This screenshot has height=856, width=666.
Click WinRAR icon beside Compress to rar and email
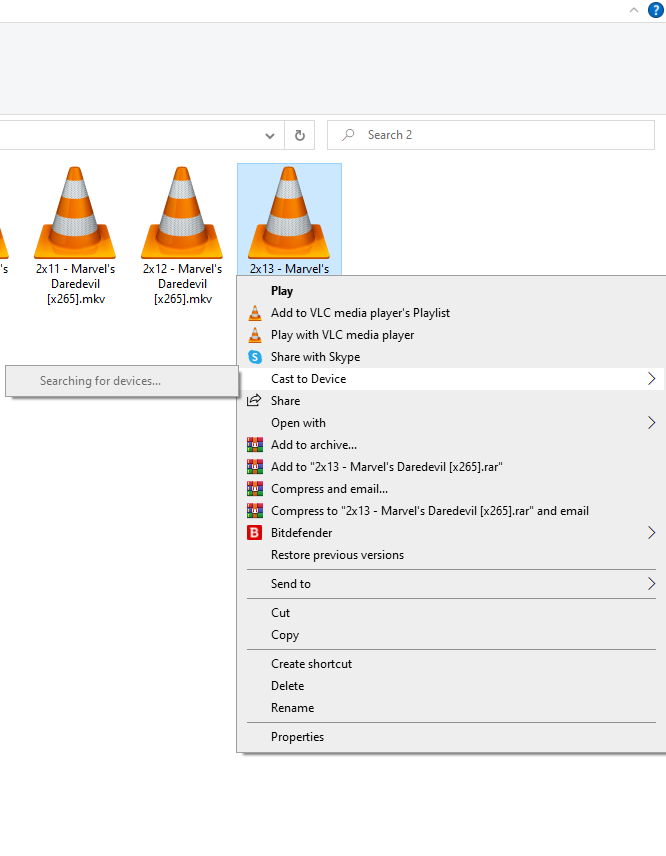[x=255, y=511]
